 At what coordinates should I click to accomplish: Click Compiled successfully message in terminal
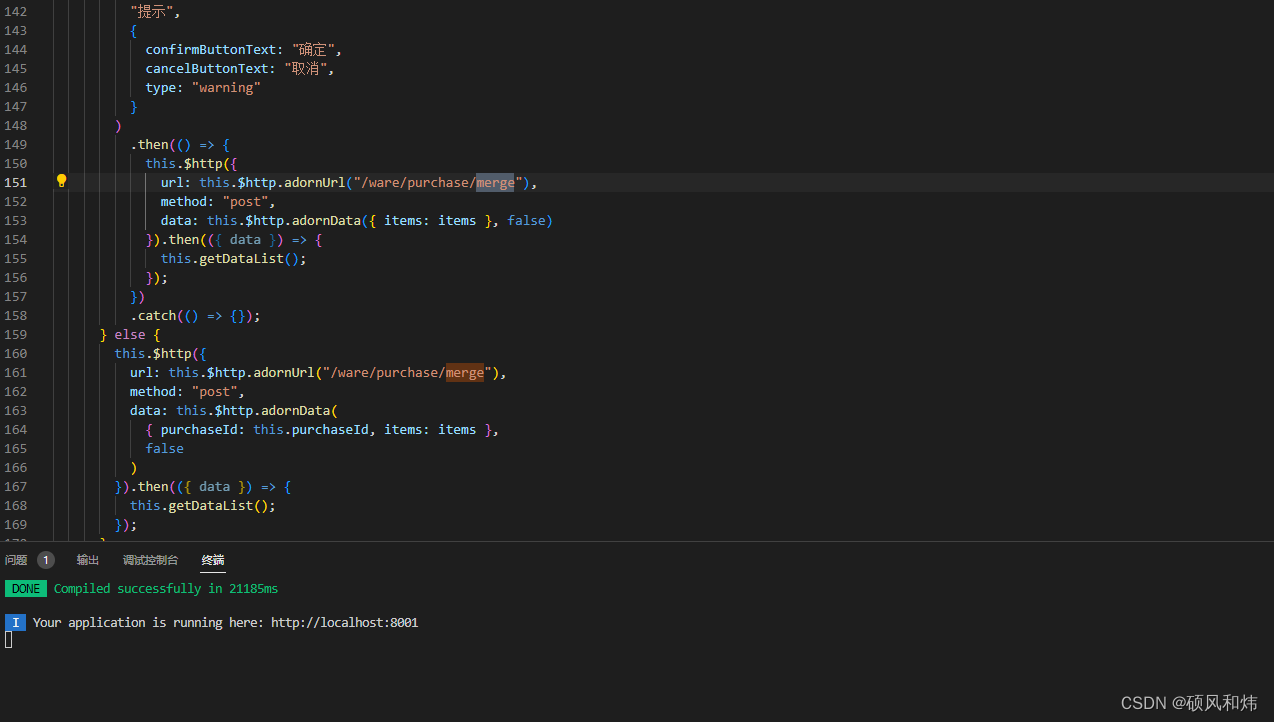pos(166,589)
